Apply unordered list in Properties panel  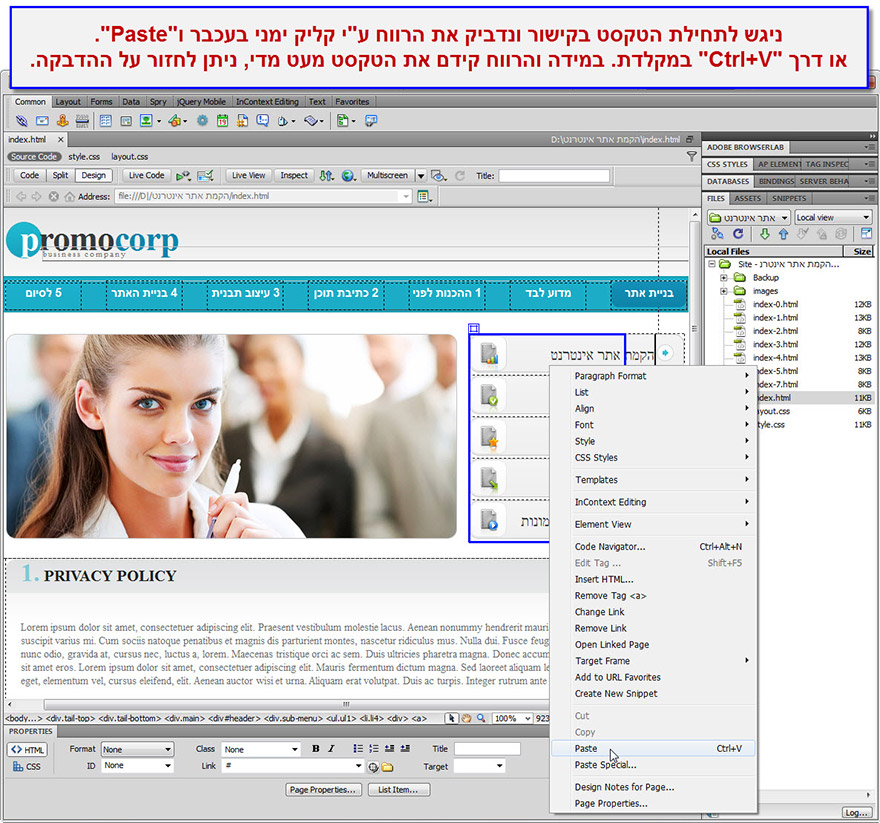coord(358,748)
